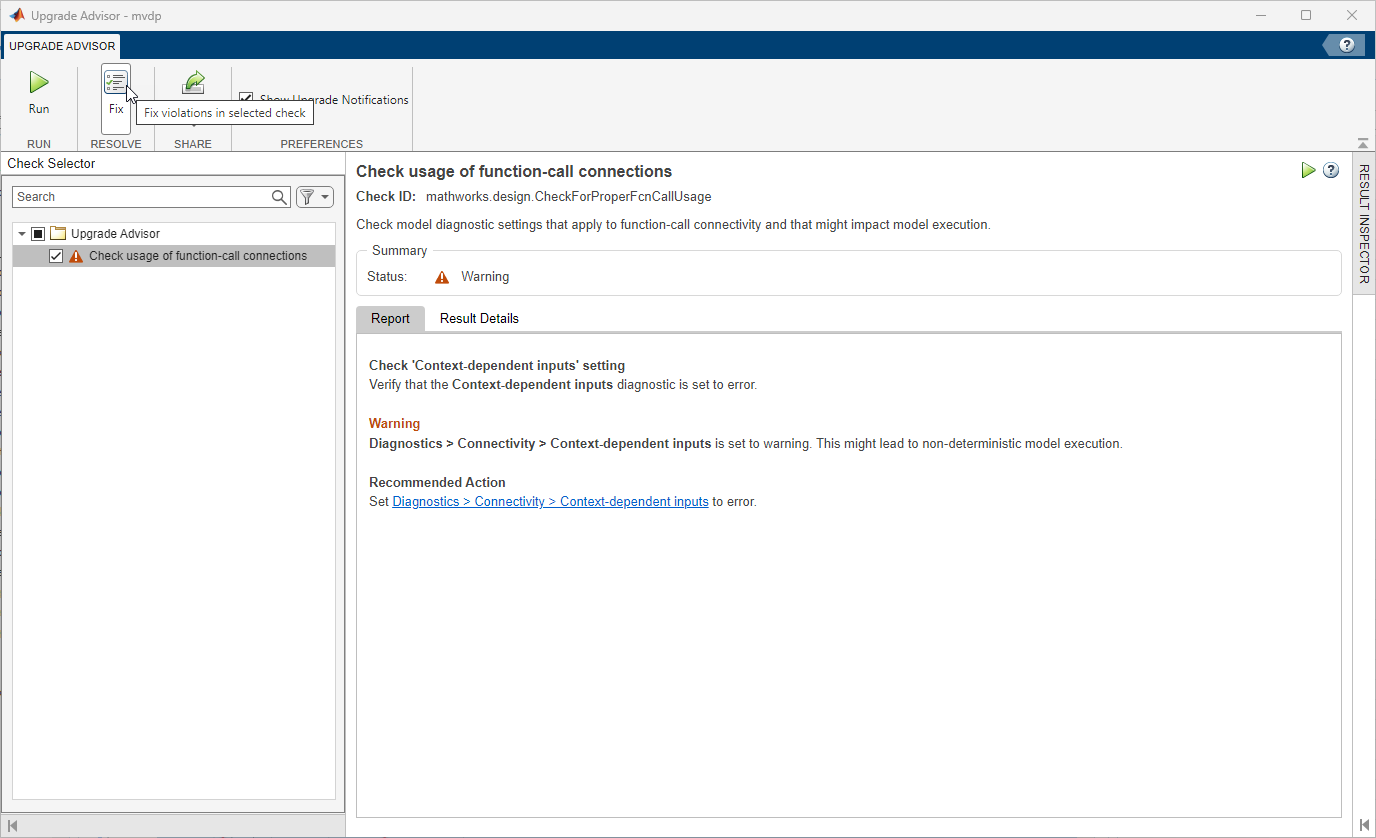Image resolution: width=1376 pixels, height=838 pixels.
Task: Uncheck the function-call connections check
Action: tap(56, 255)
